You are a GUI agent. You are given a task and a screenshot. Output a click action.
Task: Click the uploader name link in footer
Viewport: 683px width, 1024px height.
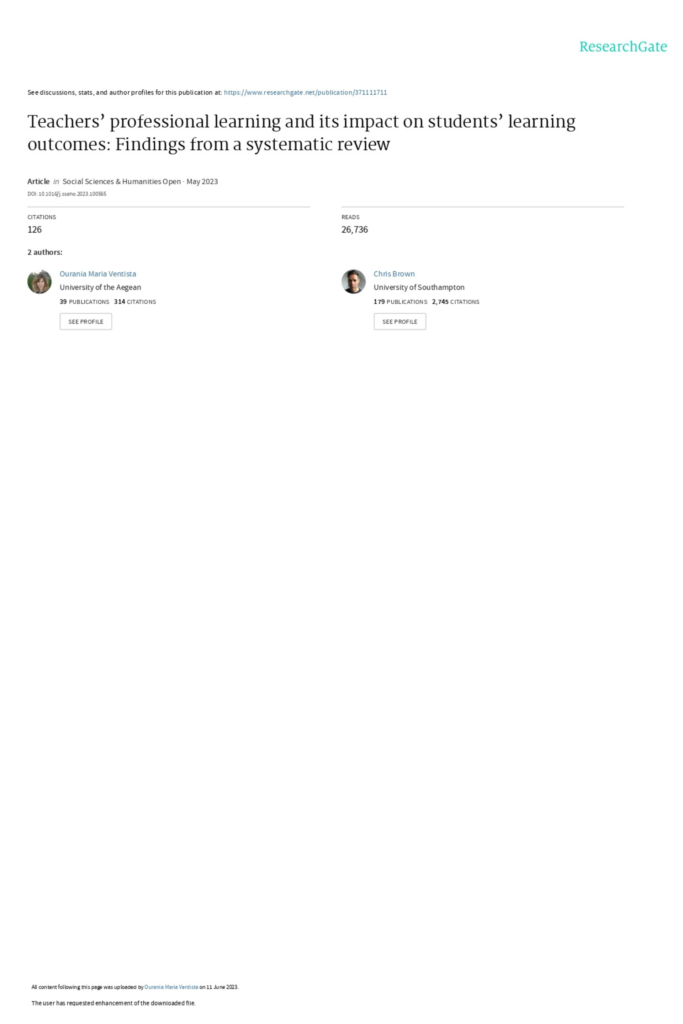tap(171, 987)
